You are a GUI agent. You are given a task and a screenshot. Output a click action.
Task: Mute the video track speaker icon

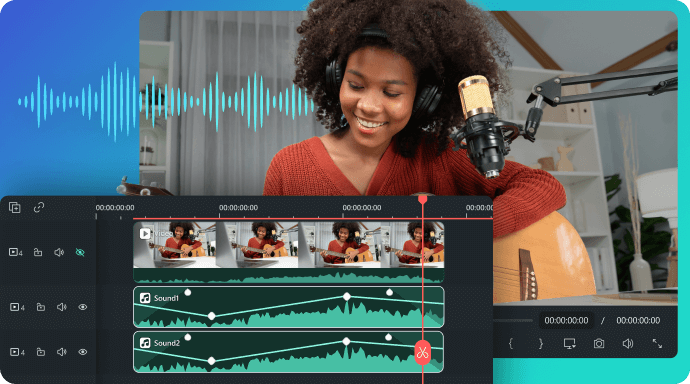click(x=59, y=252)
